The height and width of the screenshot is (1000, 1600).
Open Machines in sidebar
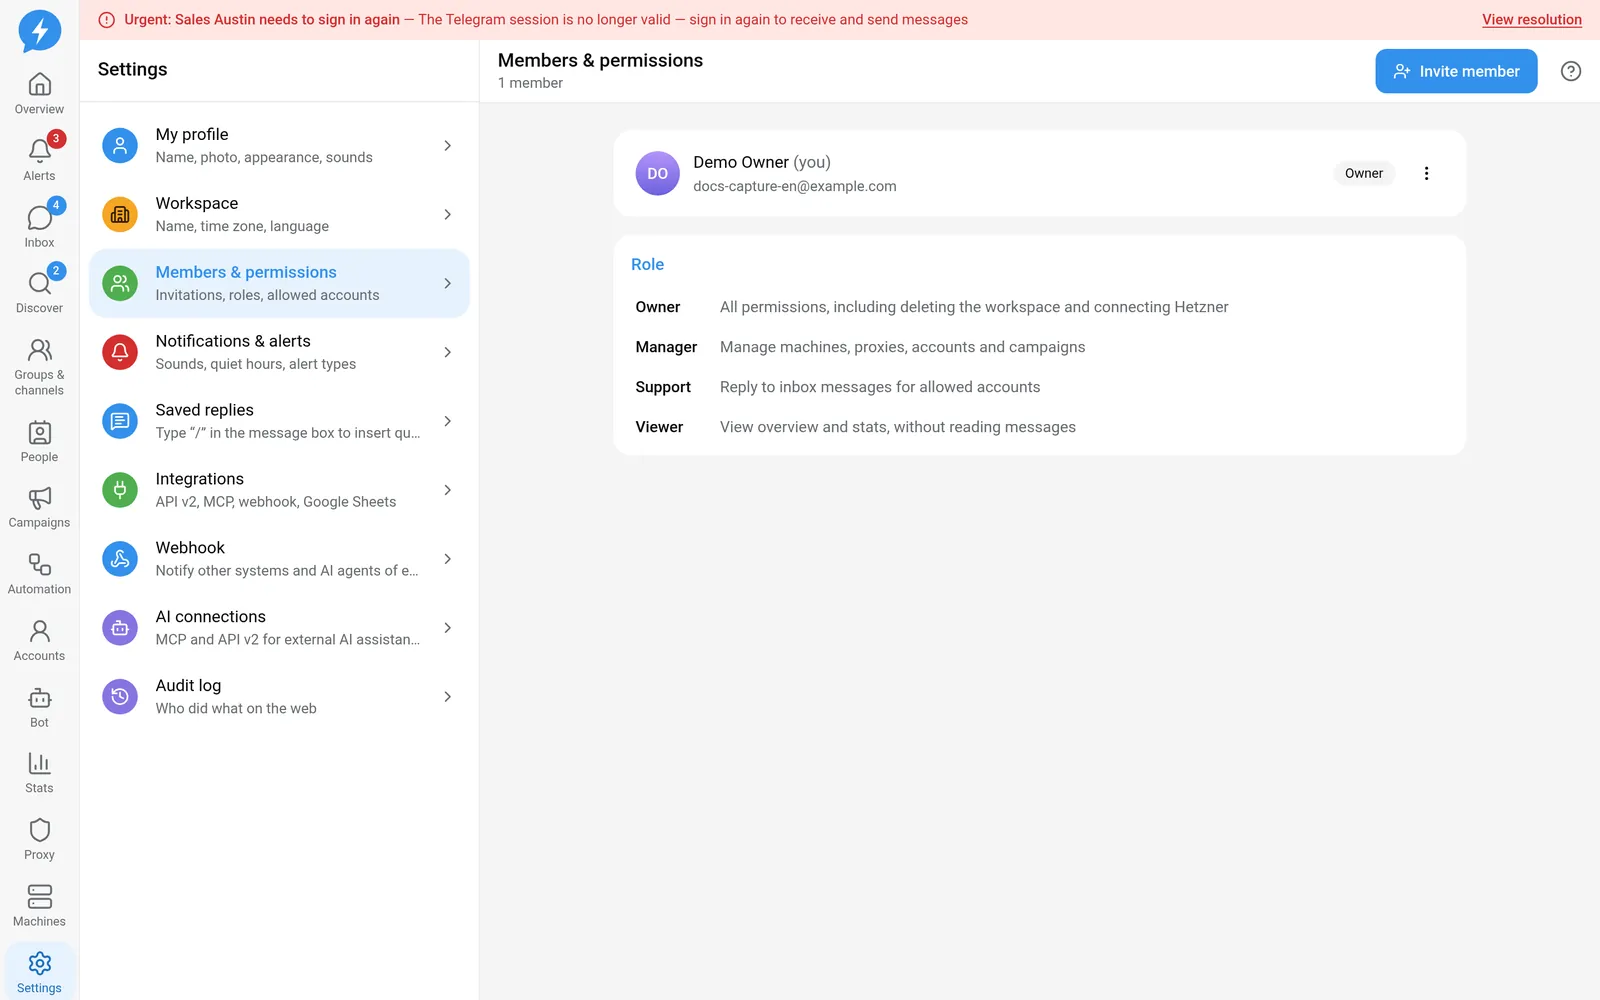click(39, 907)
